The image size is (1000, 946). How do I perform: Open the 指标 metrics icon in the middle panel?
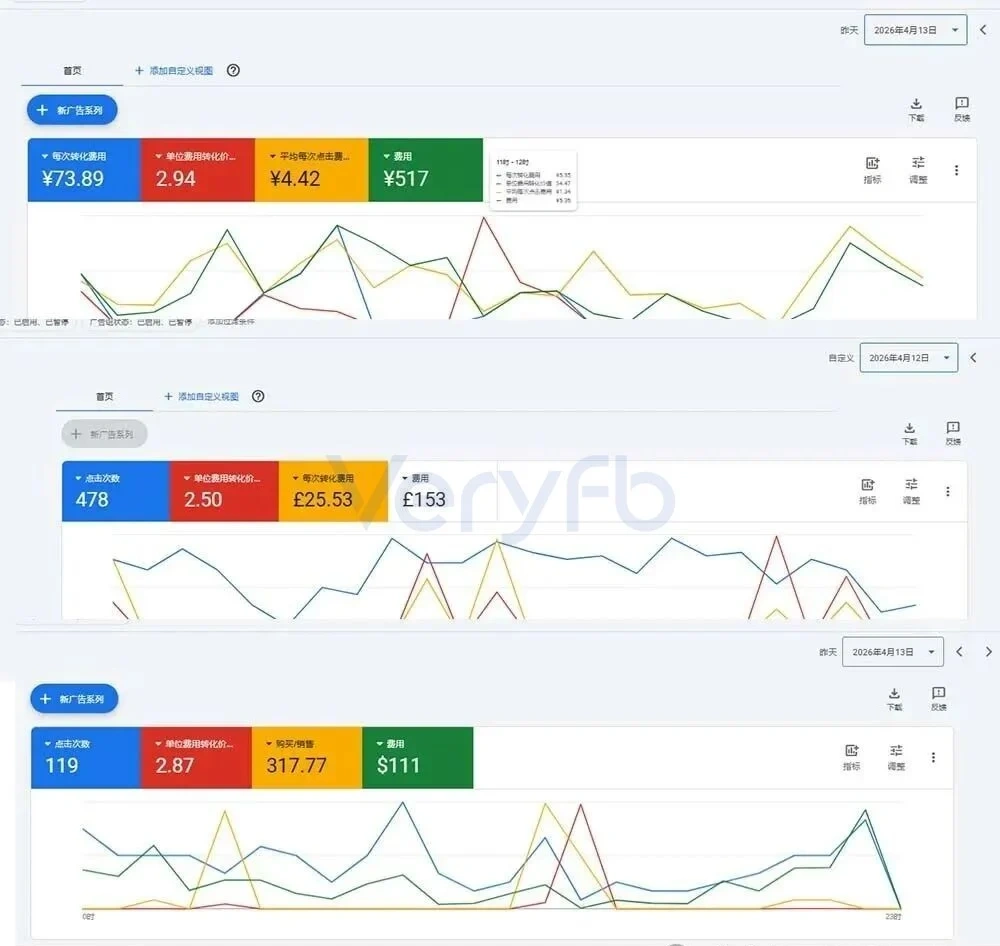(867, 491)
